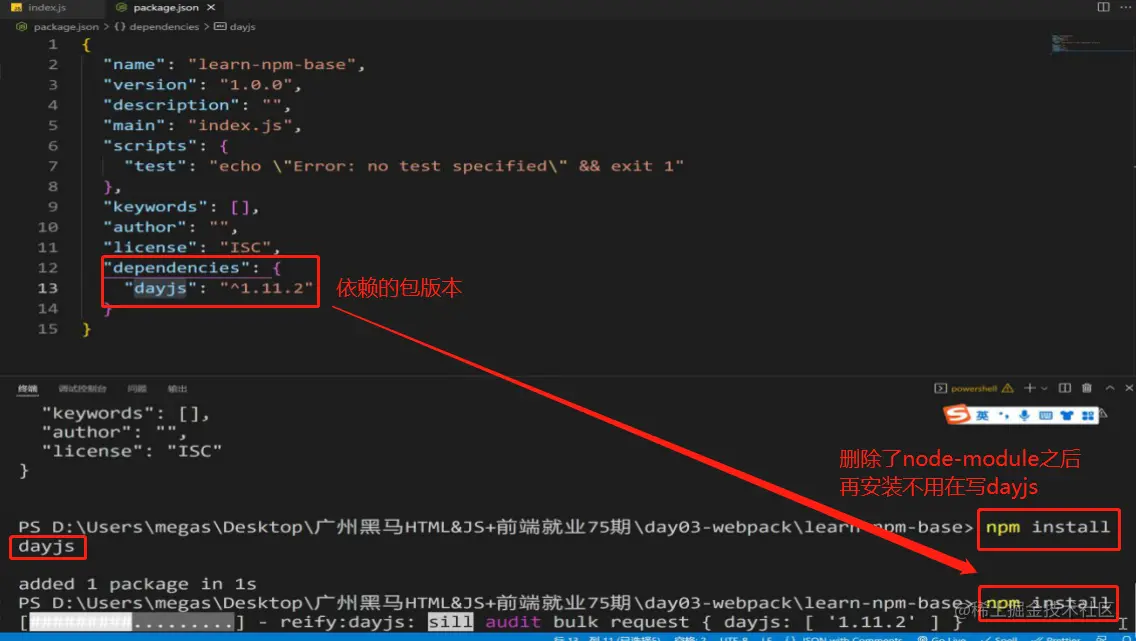Image resolution: width=1136 pixels, height=641 pixels.
Task: Open the Sogou soft keyboard icon
Action: 1048,415
